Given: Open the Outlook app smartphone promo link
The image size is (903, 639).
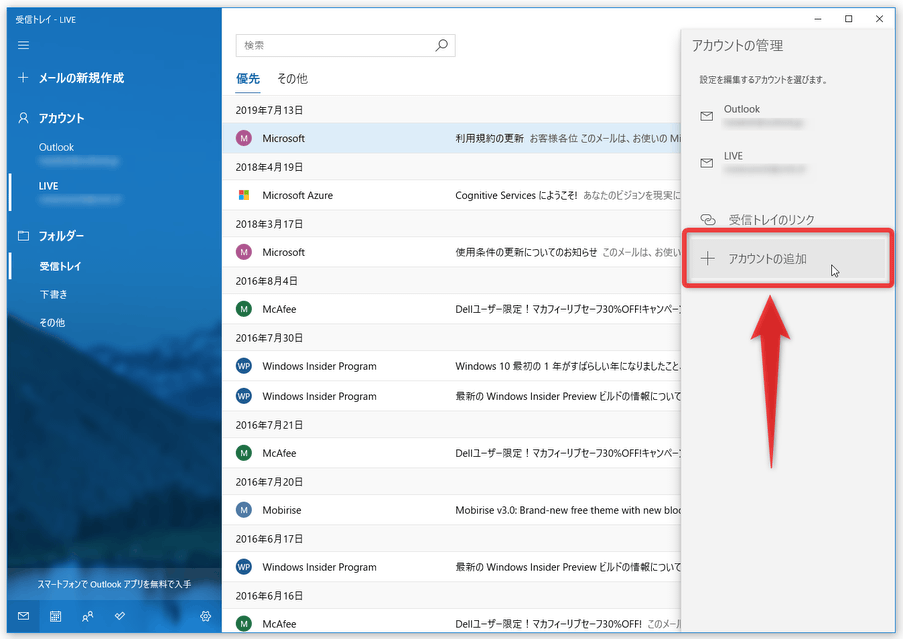Looking at the screenshot, I should 114,584.
